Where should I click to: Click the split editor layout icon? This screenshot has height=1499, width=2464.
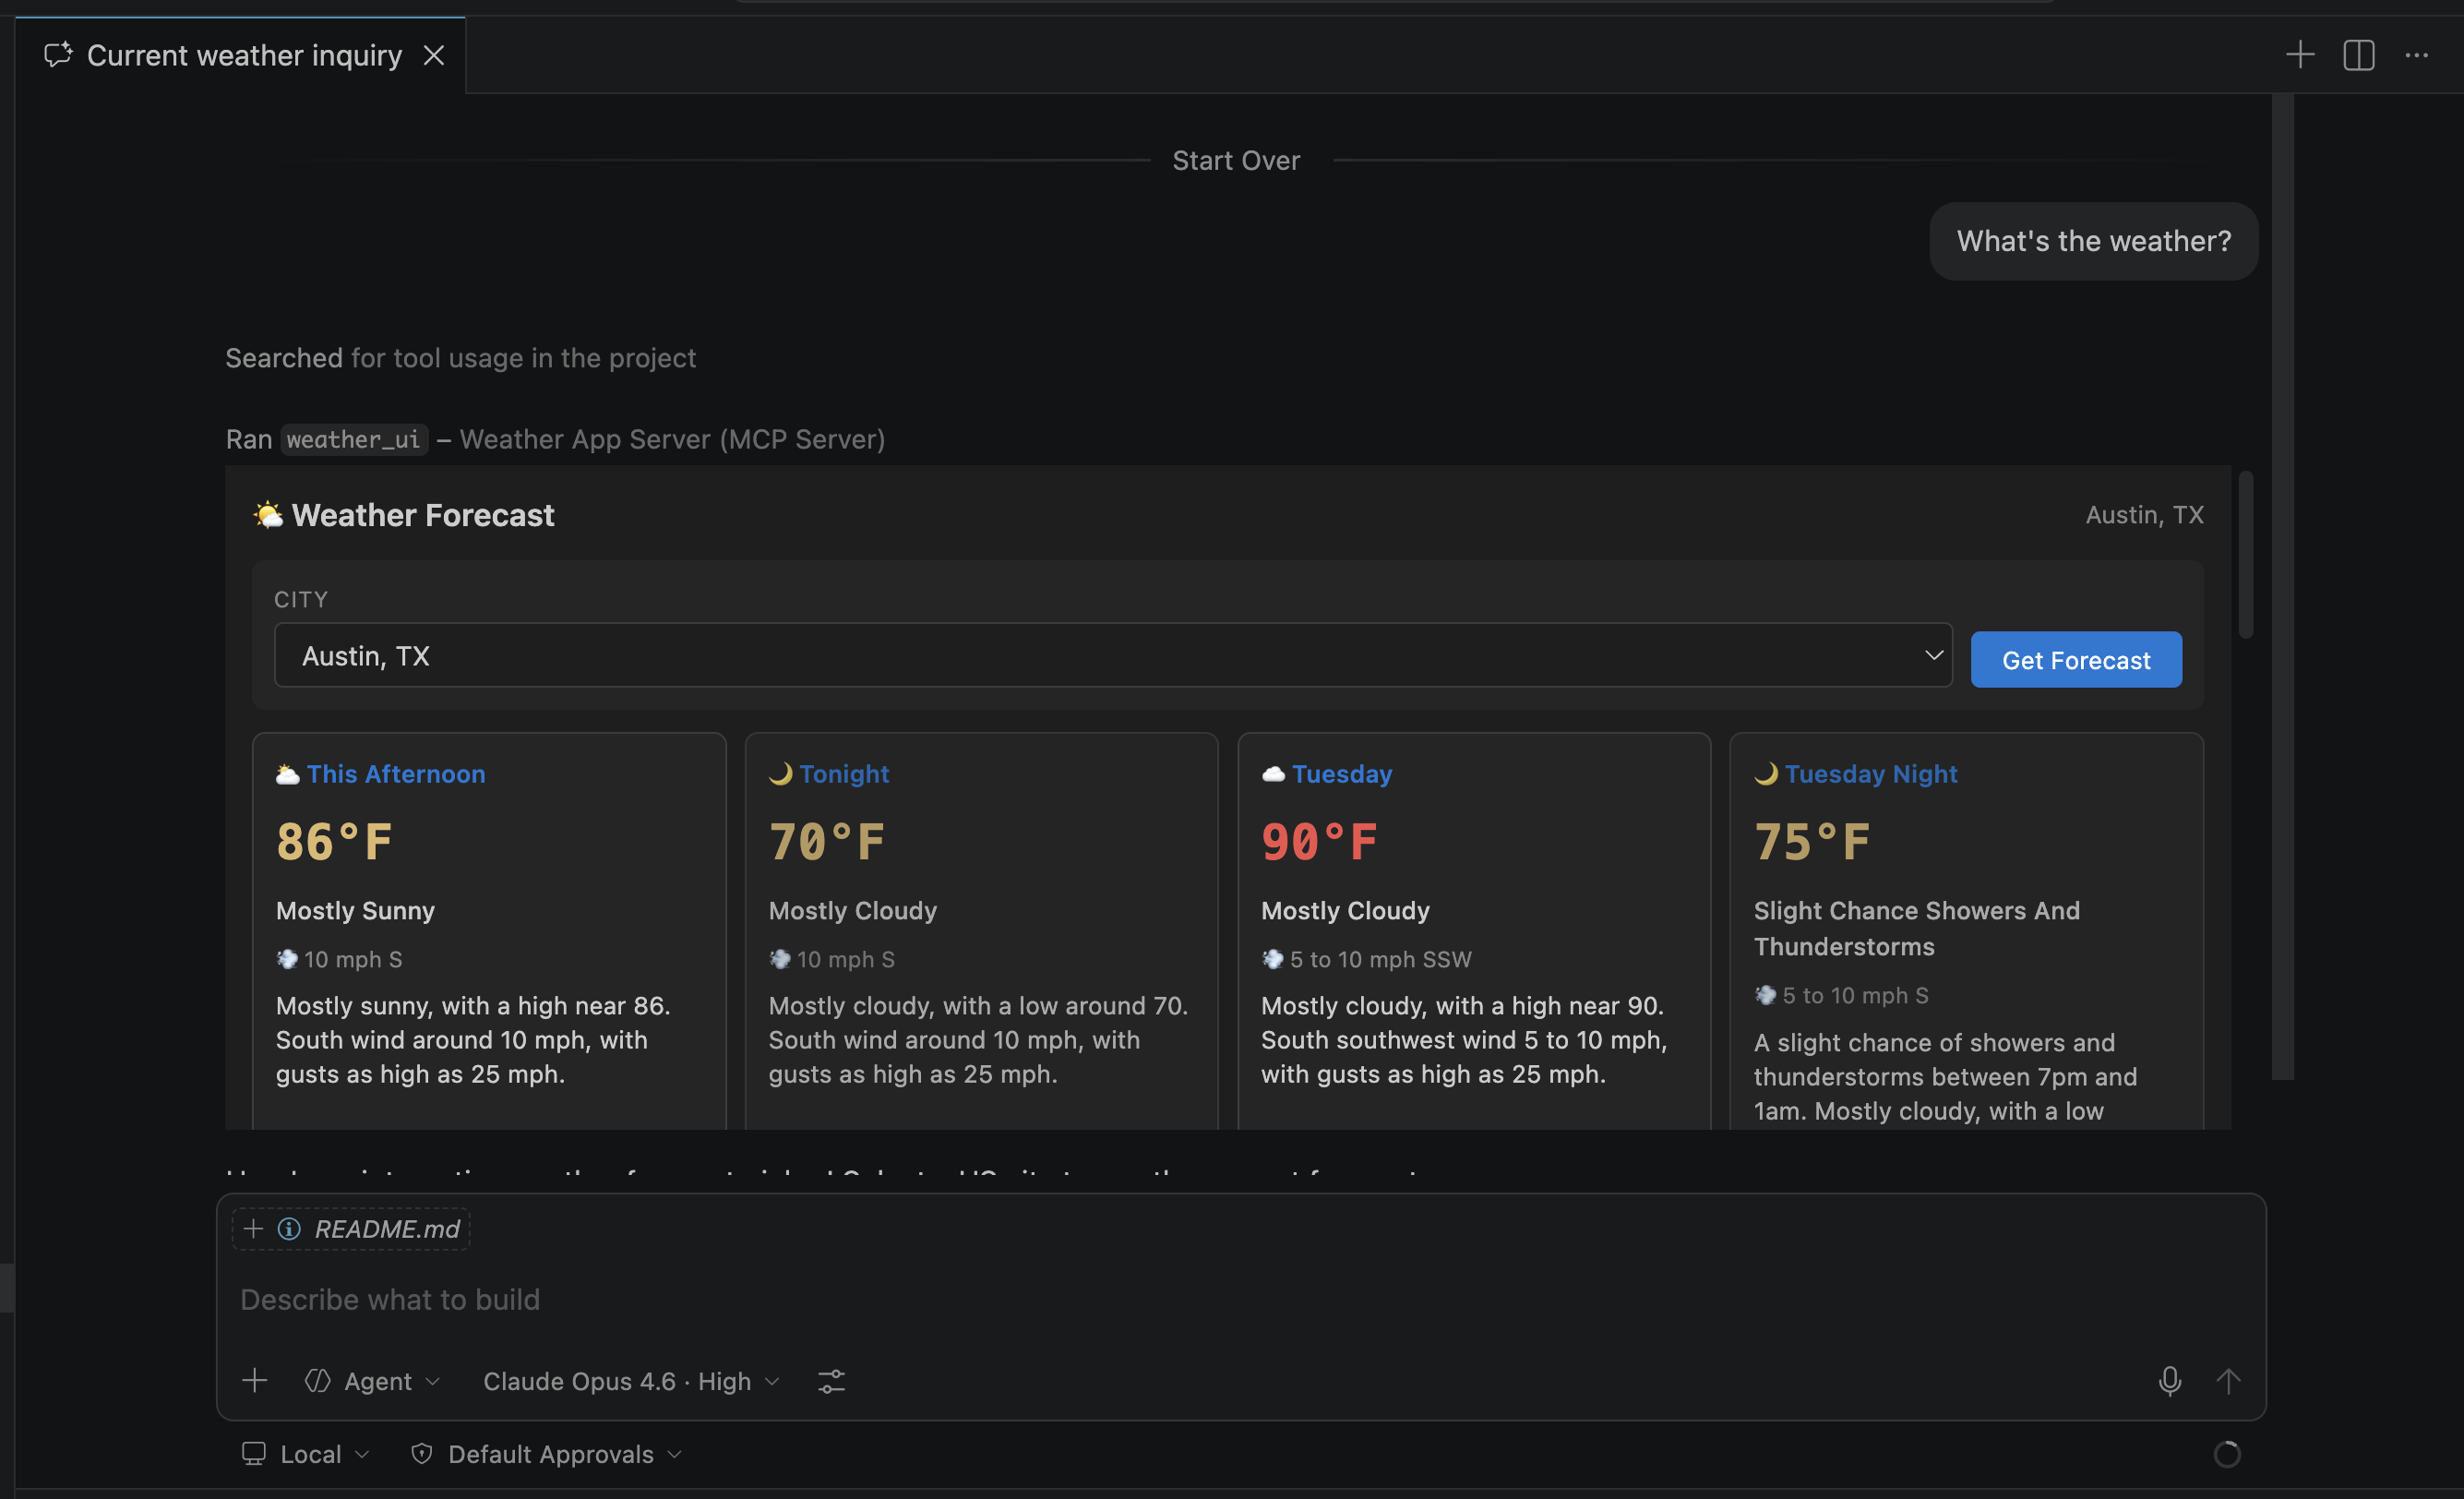[2358, 55]
